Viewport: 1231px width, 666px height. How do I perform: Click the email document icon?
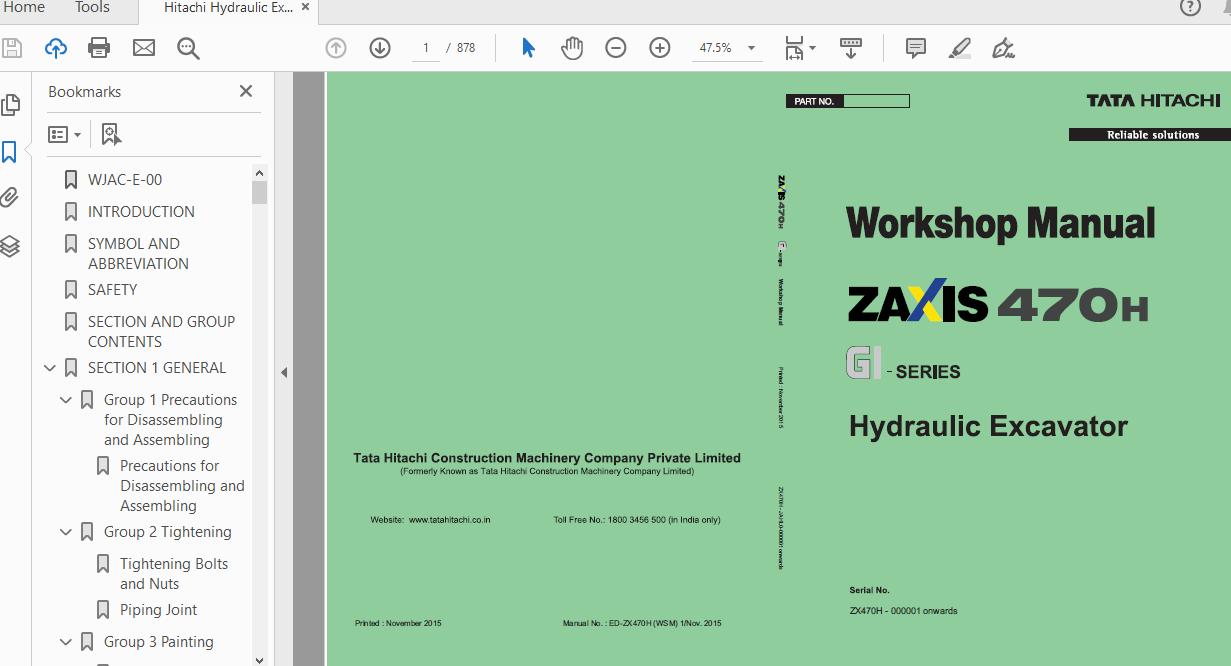tap(143, 47)
